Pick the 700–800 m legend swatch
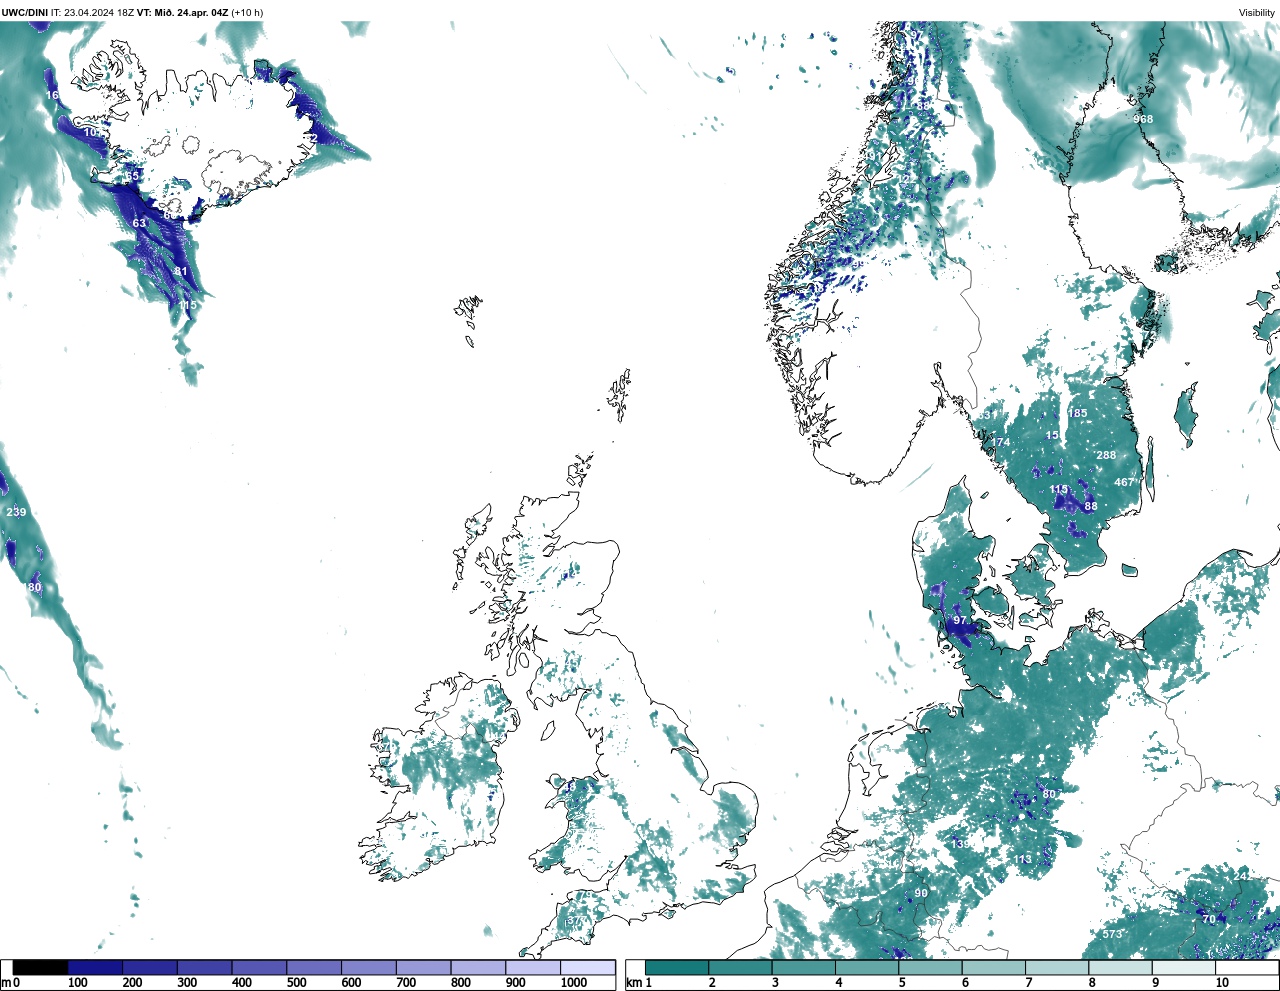Viewport: 1280px width, 991px height. [x=423, y=968]
